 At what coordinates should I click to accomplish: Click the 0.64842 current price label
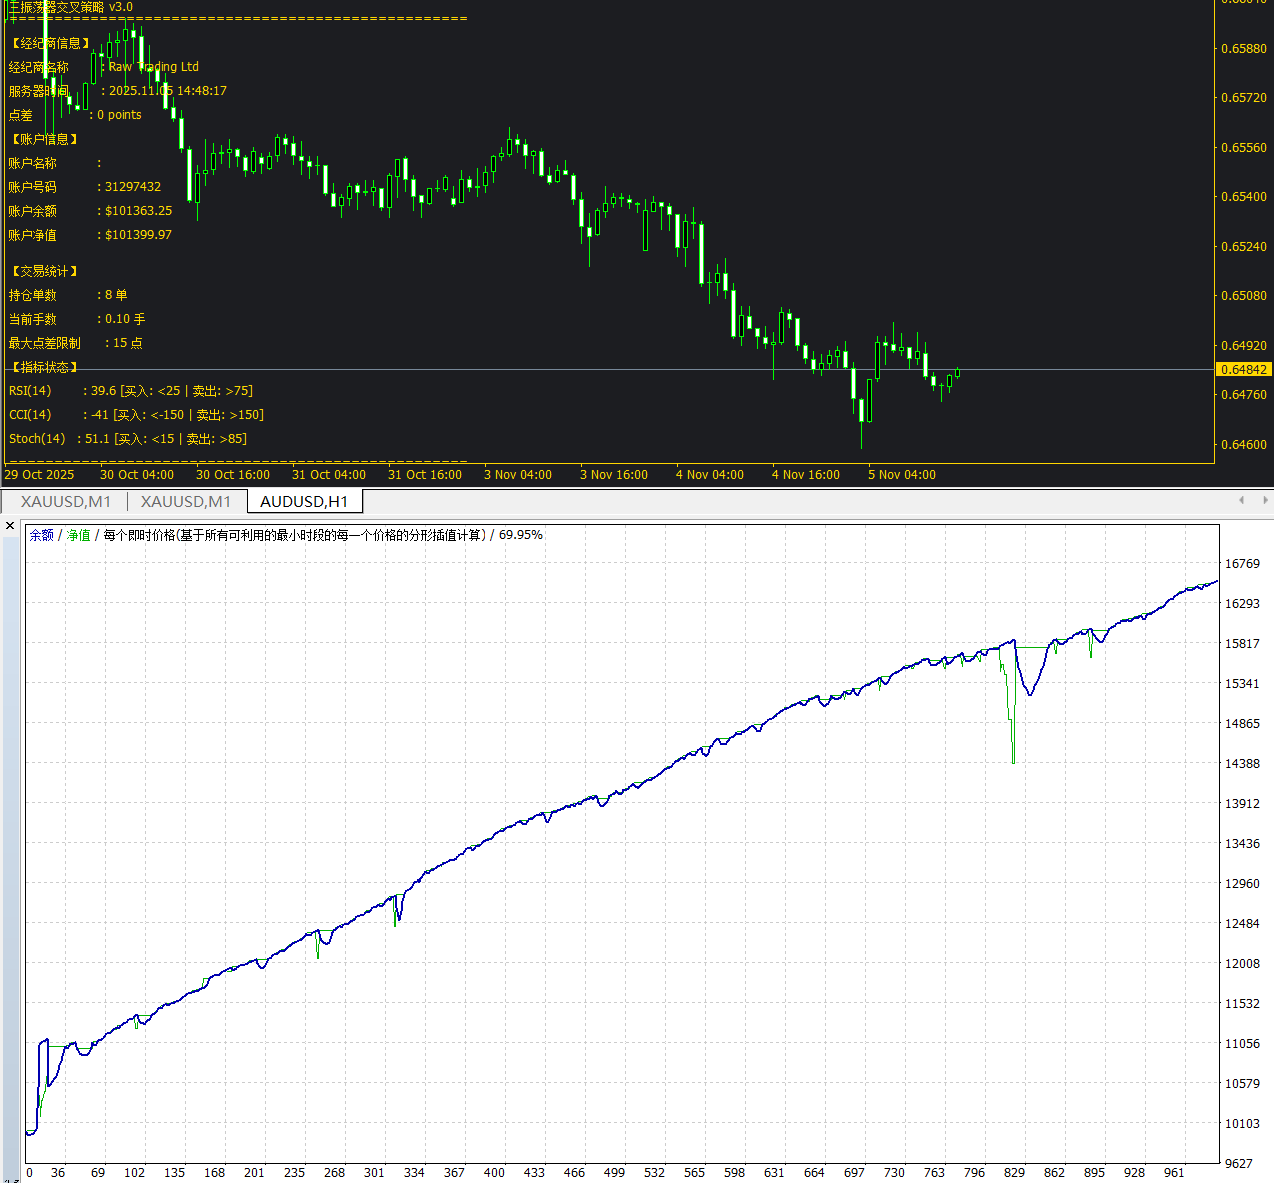(1243, 370)
